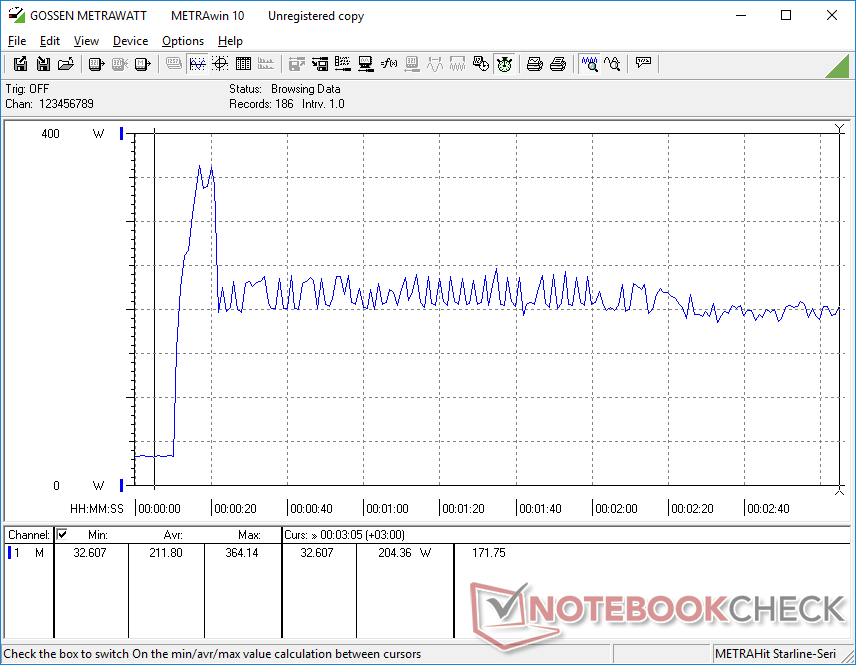Image resolution: width=856 pixels, height=665 pixels.
Task: Click the Status: Browsing Data text
Action: [284, 88]
